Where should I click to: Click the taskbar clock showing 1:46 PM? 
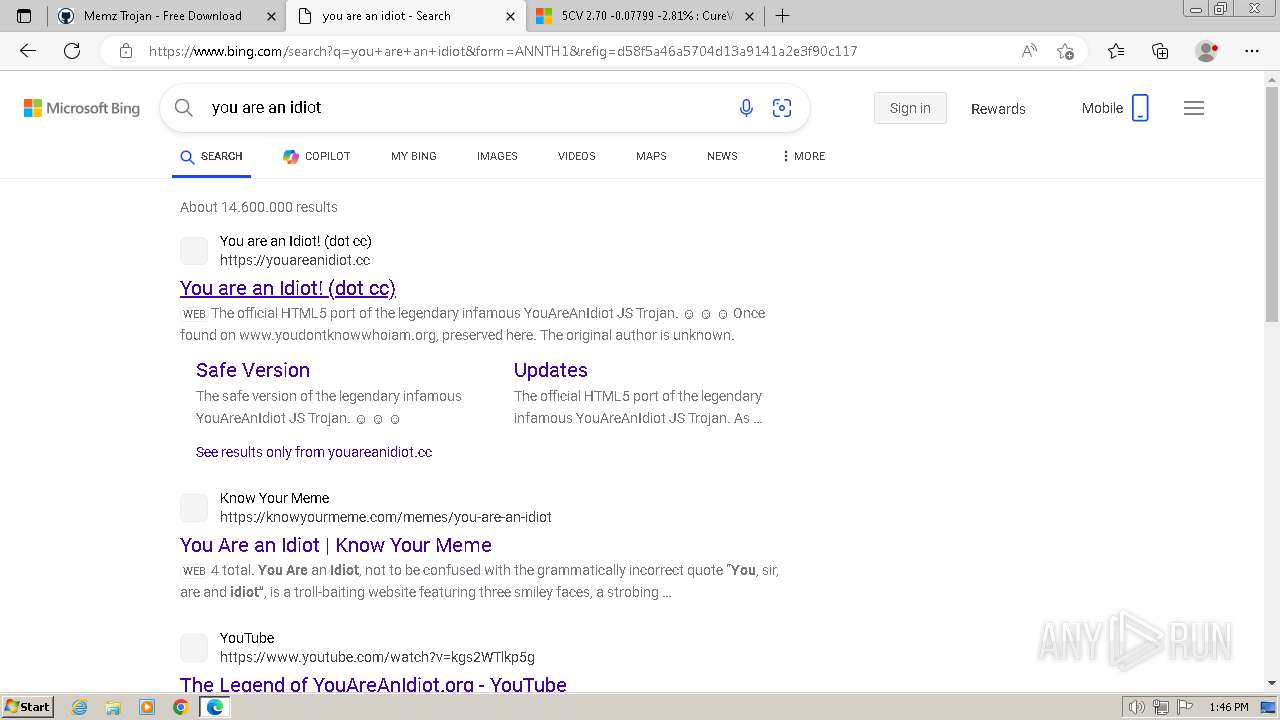click(x=1228, y=707)
